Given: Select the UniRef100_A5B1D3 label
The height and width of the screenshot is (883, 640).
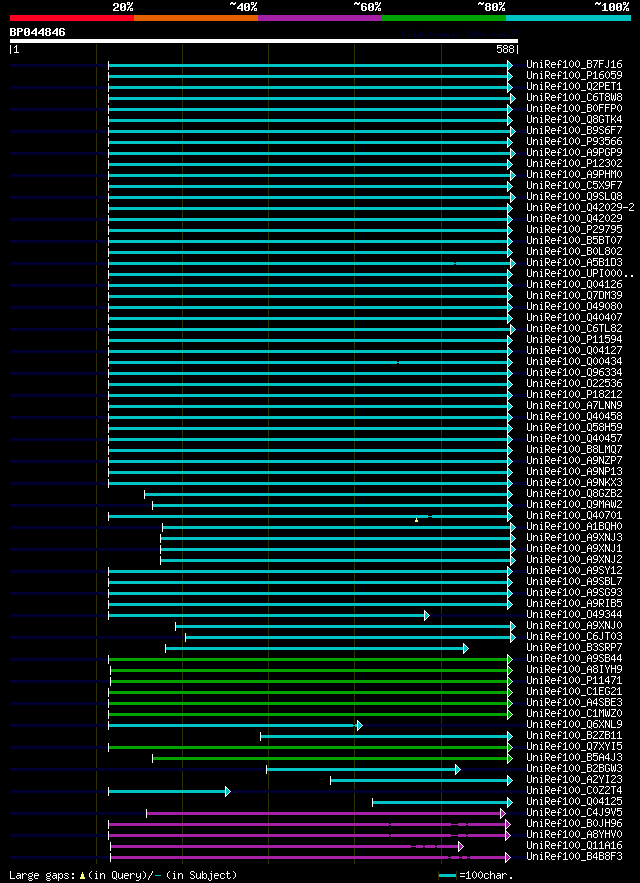Looking at the screenshot, I should pos(574,263).
